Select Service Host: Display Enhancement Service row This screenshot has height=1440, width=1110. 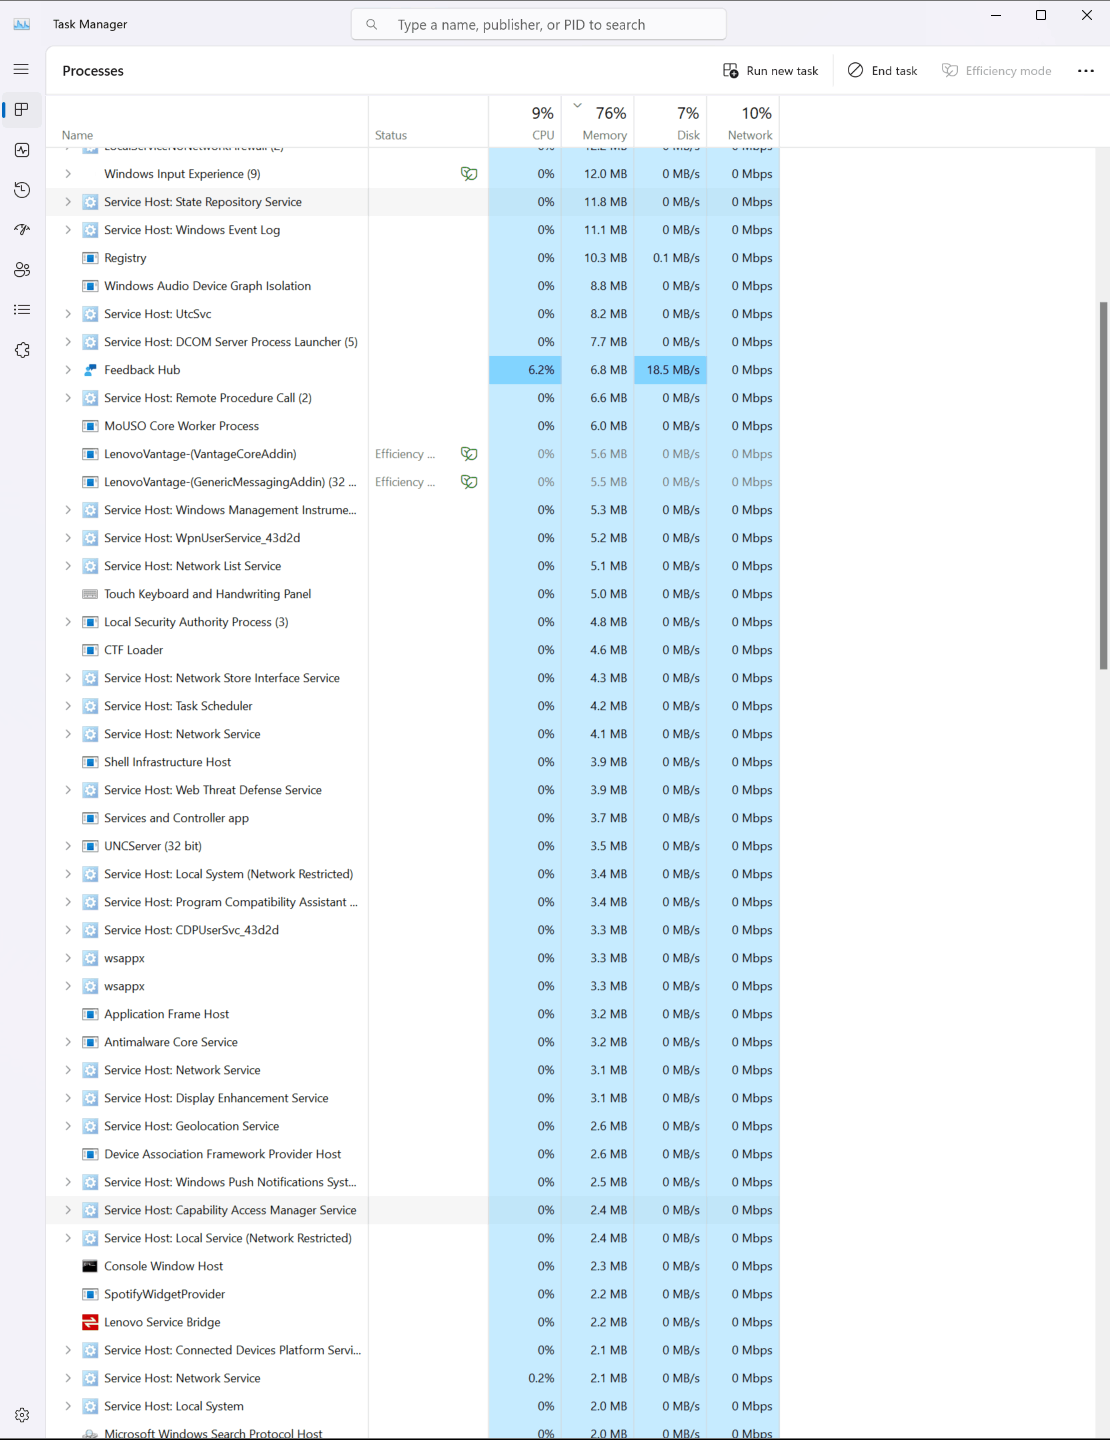413,1098
